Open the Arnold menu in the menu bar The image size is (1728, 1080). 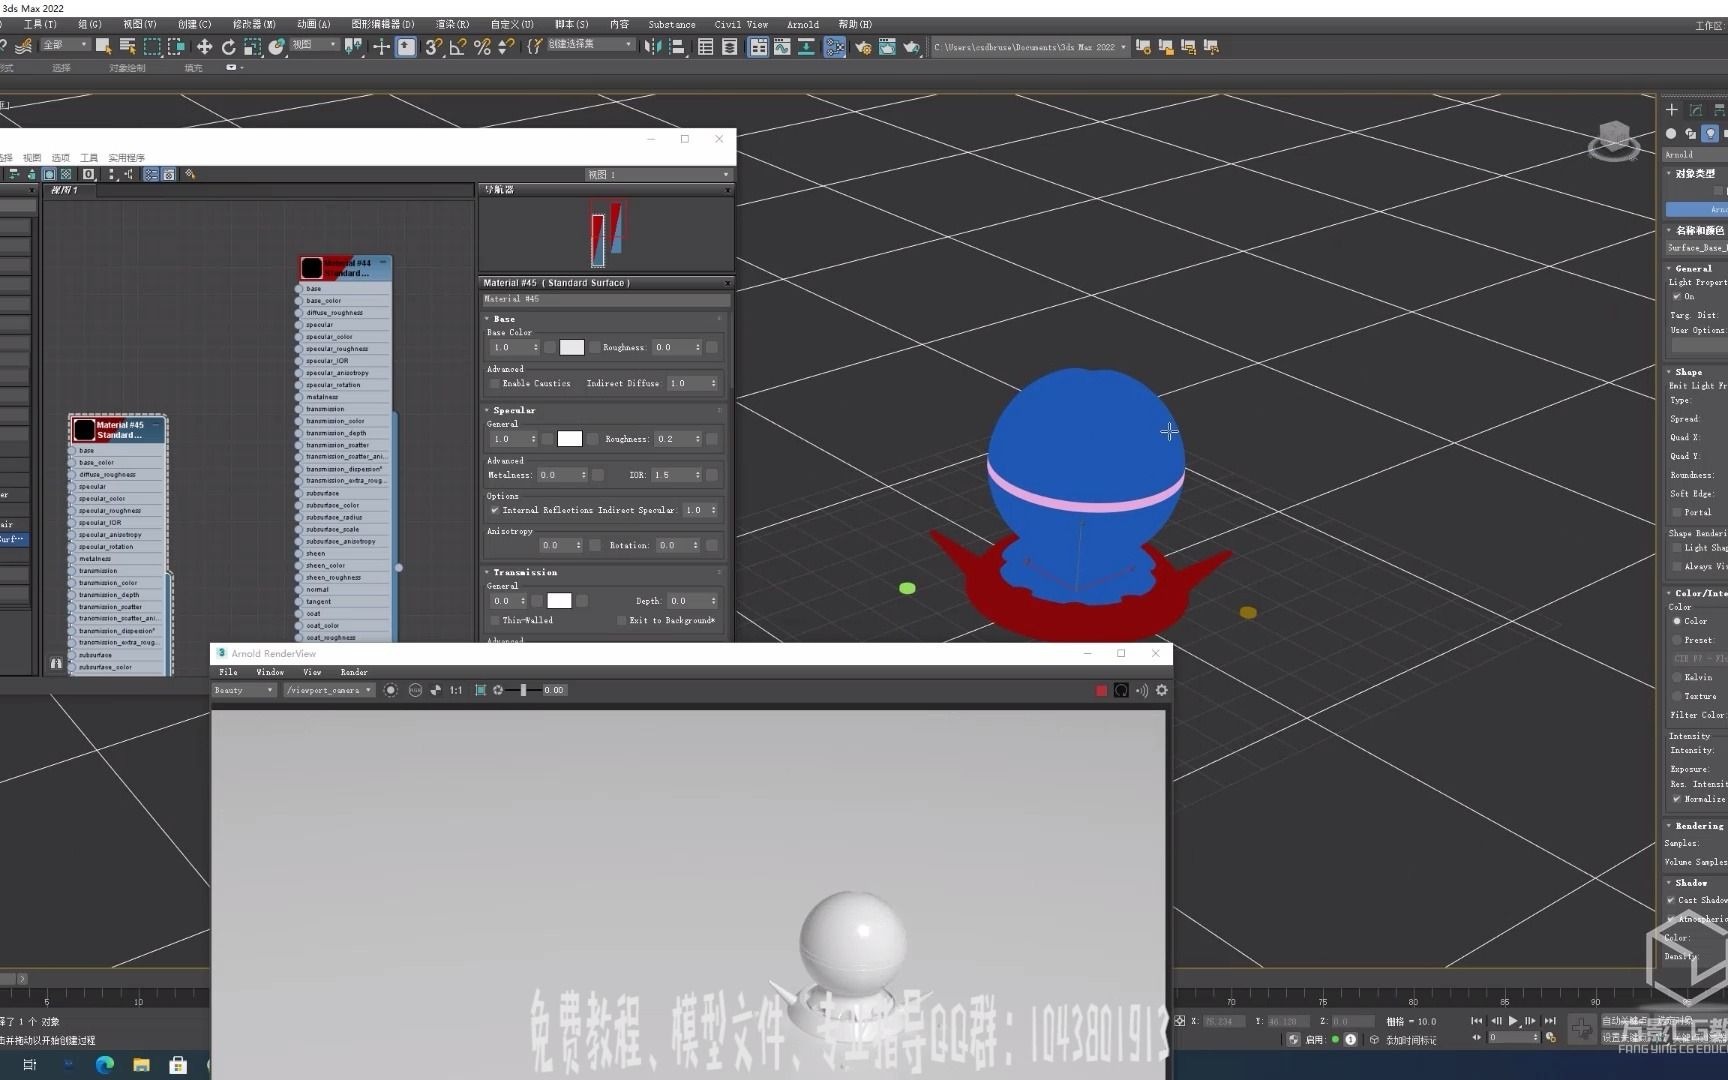pos(803,24)
